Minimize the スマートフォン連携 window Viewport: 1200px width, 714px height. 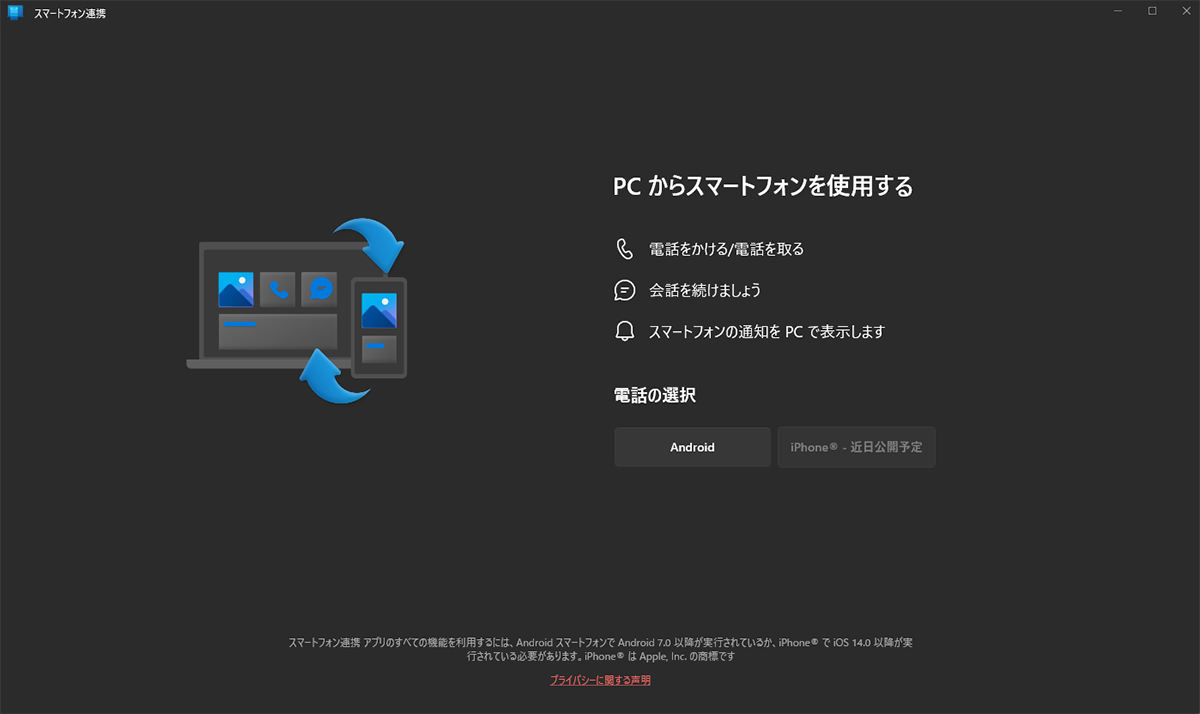tap(1116, 11)
